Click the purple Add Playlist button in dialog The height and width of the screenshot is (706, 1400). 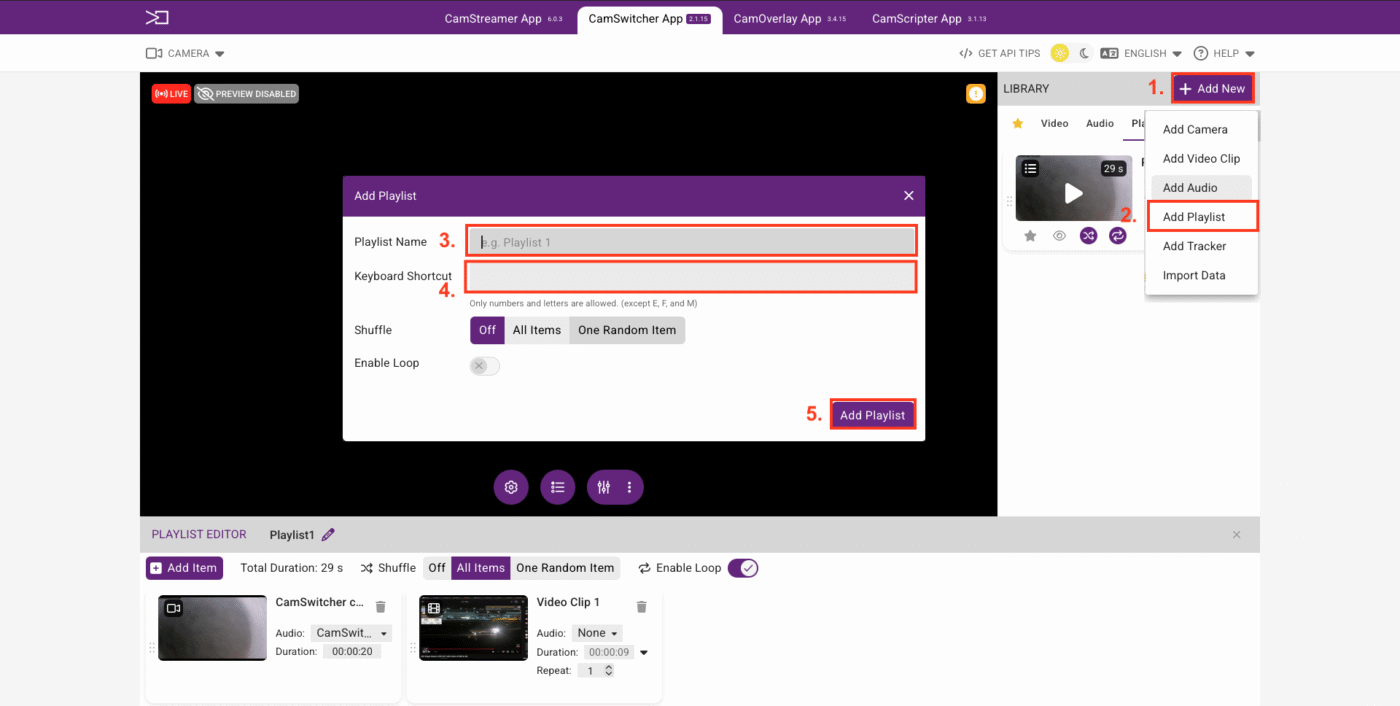(x=872, y=415)
